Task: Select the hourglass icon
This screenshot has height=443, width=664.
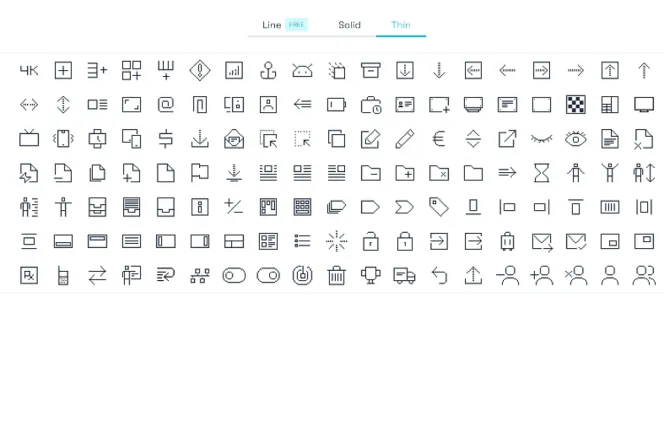Action: pos(541,173)
